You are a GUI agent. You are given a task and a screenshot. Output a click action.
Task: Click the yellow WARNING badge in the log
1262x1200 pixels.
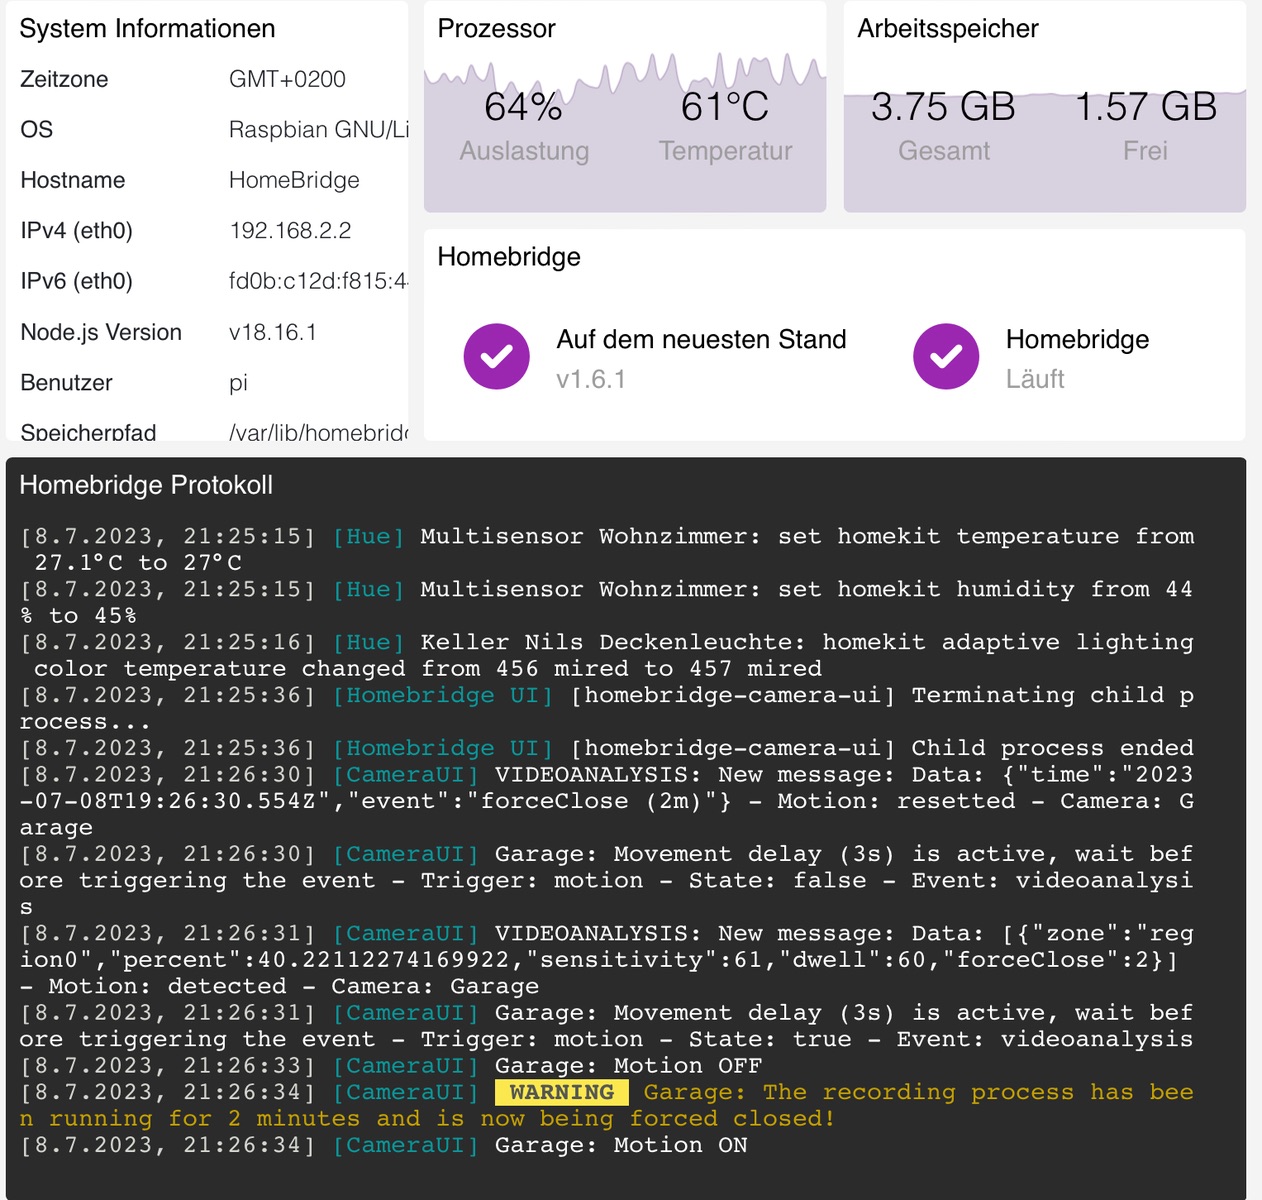click(562, 1092)
